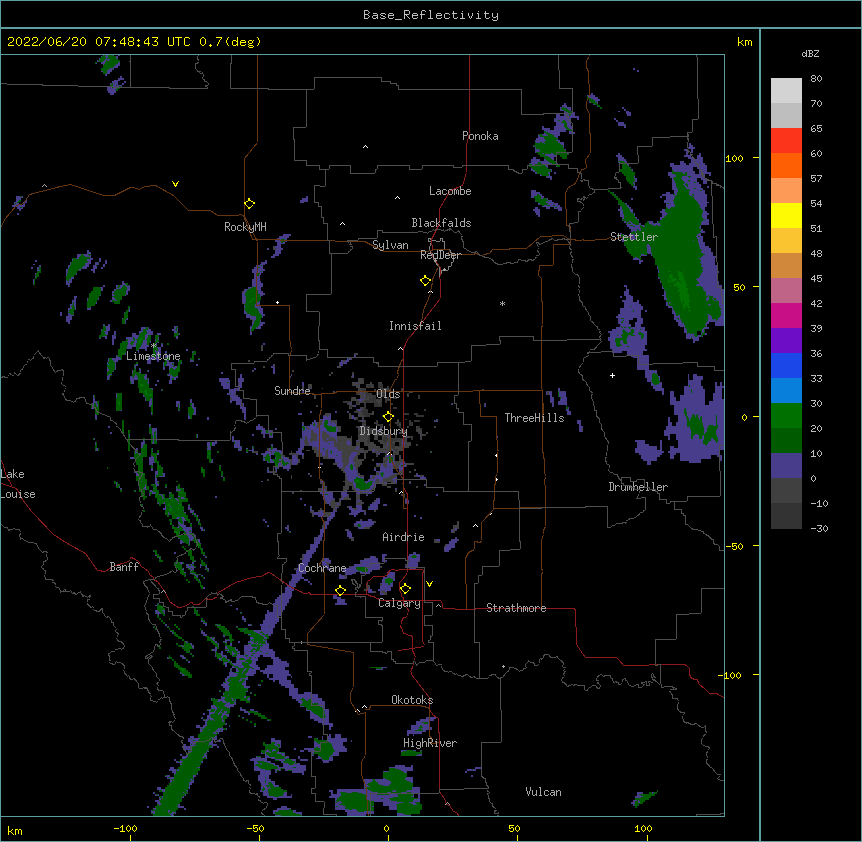Select the white plus marker north of Drumheller
The width and height of the screenshot is (862, 842).
tap(612, 375)
